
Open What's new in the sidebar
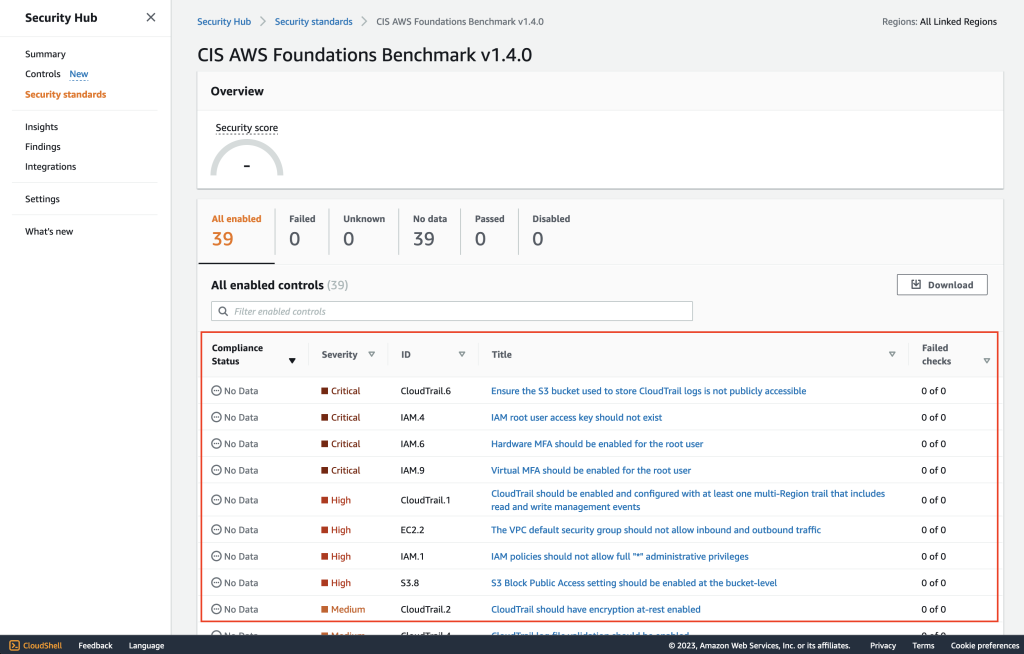[x=49, y=231]
